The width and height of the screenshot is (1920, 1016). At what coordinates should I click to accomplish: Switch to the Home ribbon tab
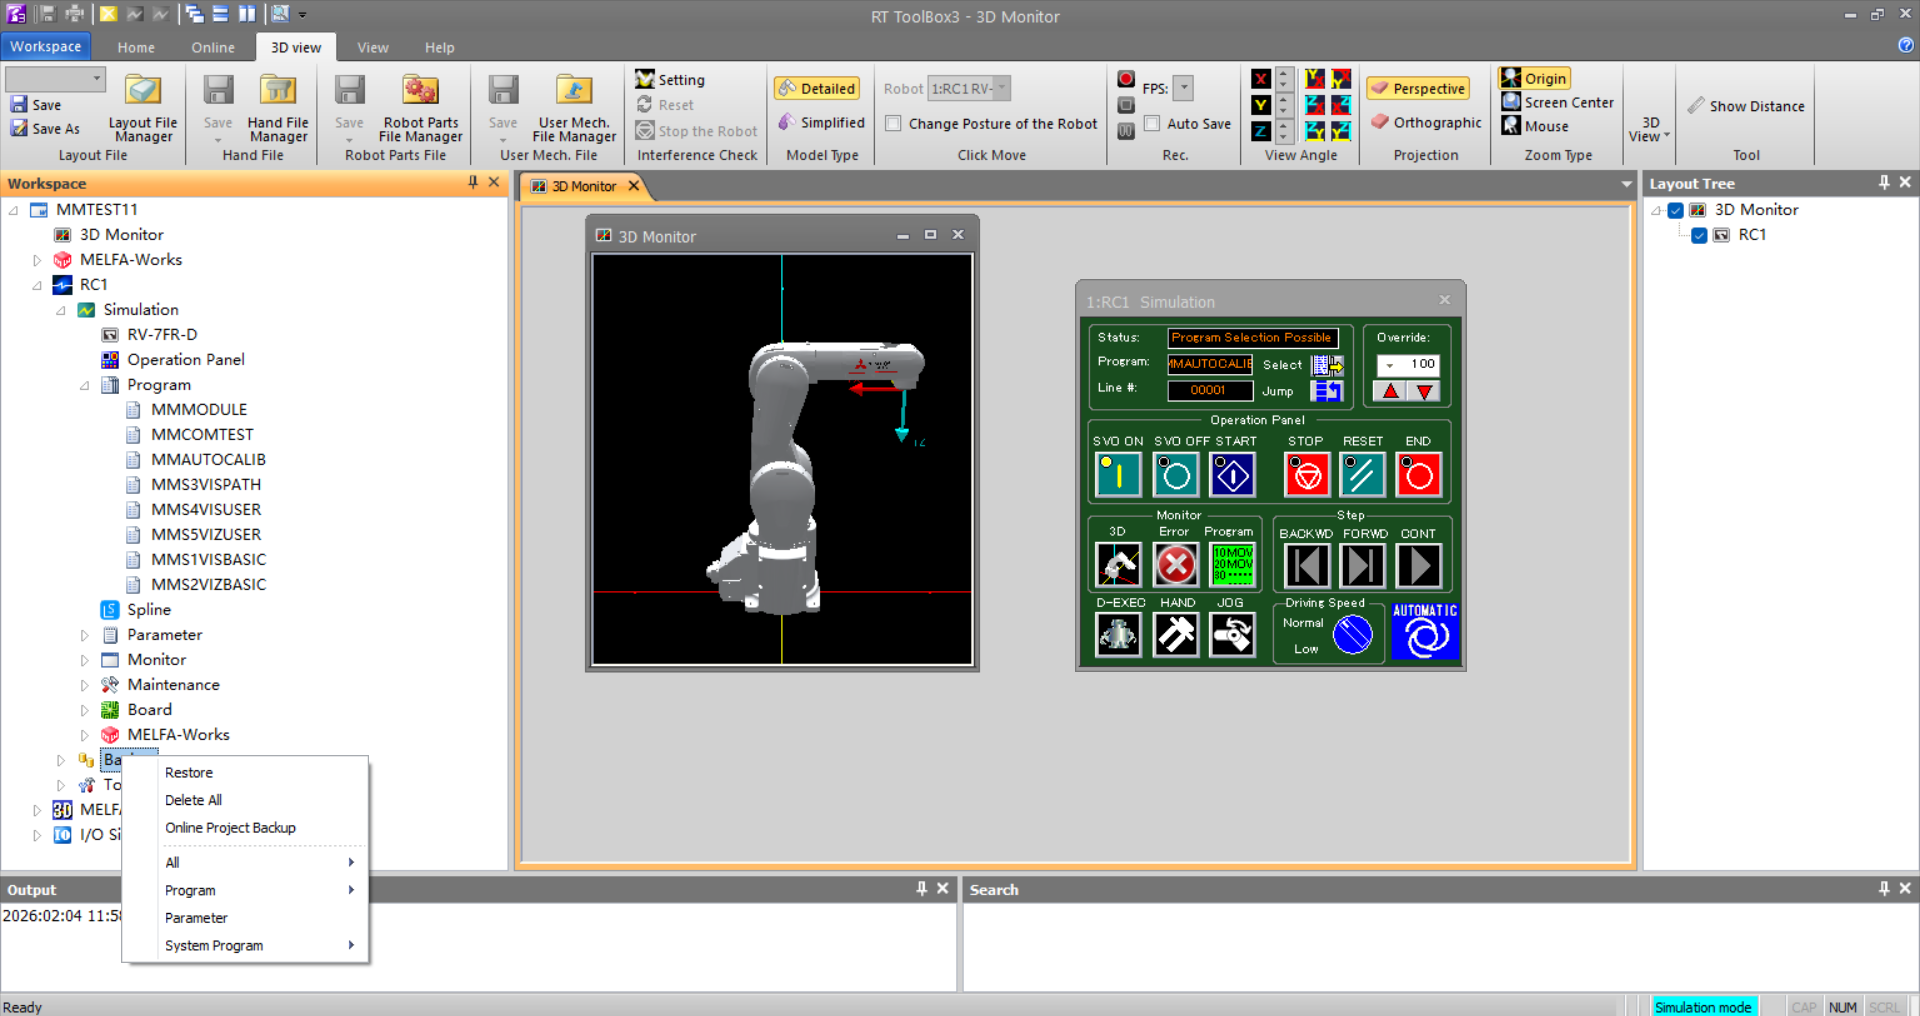tap(136, 47)
